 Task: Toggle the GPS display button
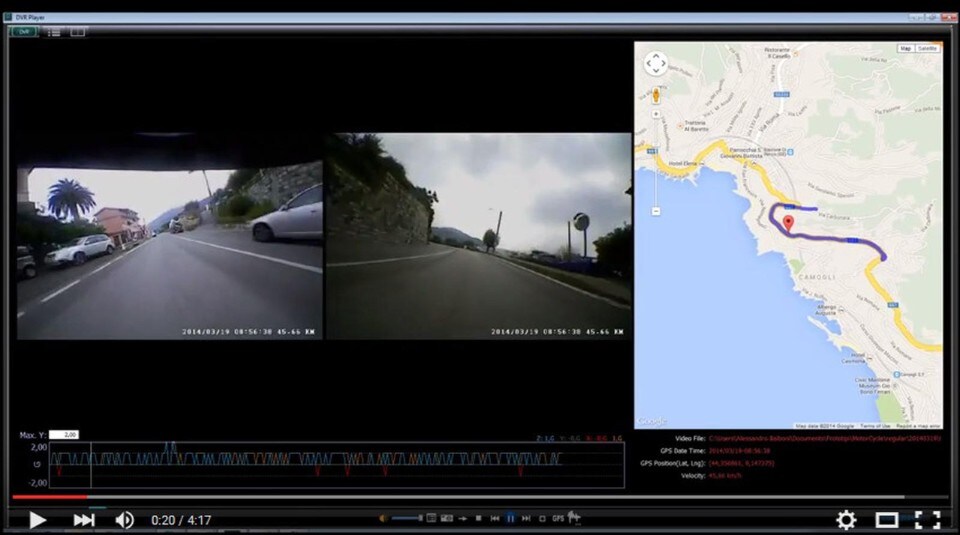pos(559,518)
